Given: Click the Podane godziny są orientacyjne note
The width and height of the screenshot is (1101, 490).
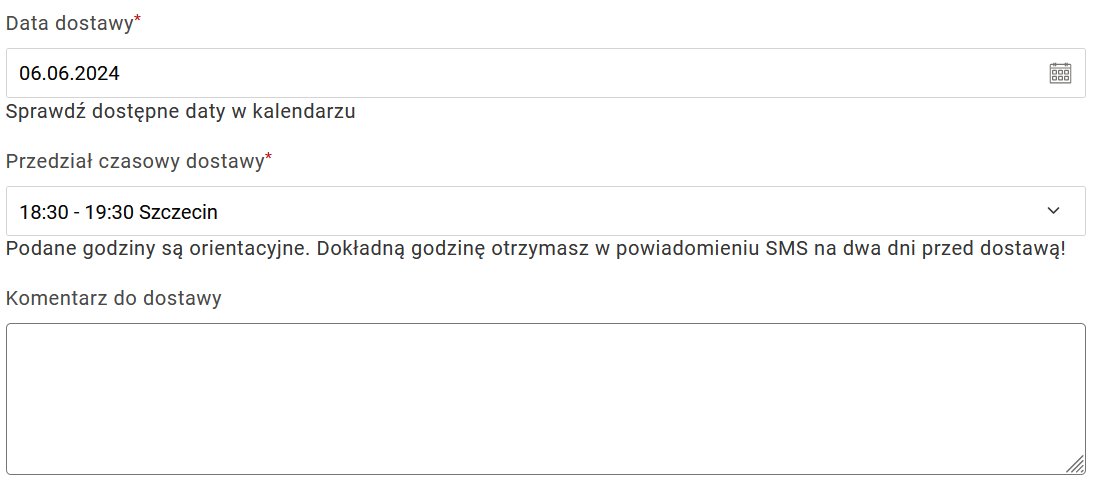Looking at the screenshot, I should [x=536, y=249].
